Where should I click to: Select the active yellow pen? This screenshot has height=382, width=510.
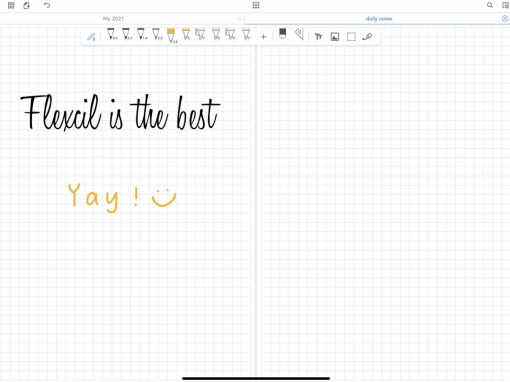(x=172, y=36)
